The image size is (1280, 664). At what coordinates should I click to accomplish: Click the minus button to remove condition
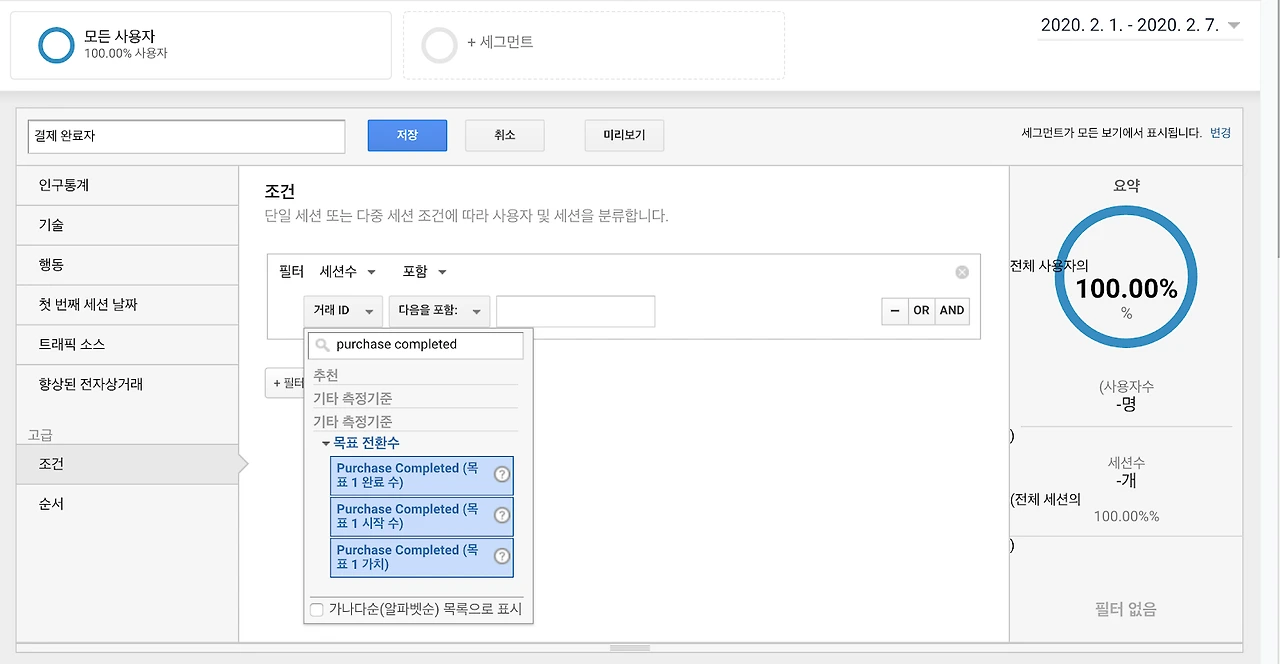[x=895, y=311]
